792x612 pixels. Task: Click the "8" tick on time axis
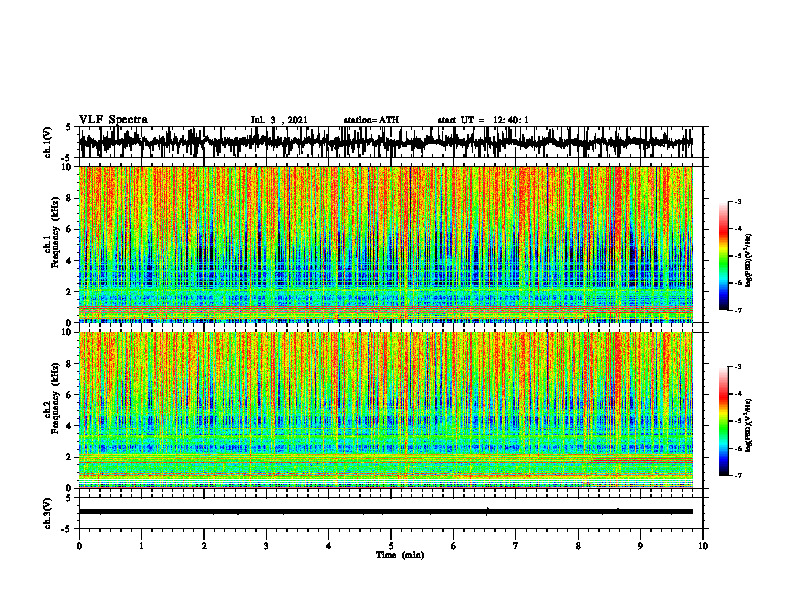click(578, 546)
